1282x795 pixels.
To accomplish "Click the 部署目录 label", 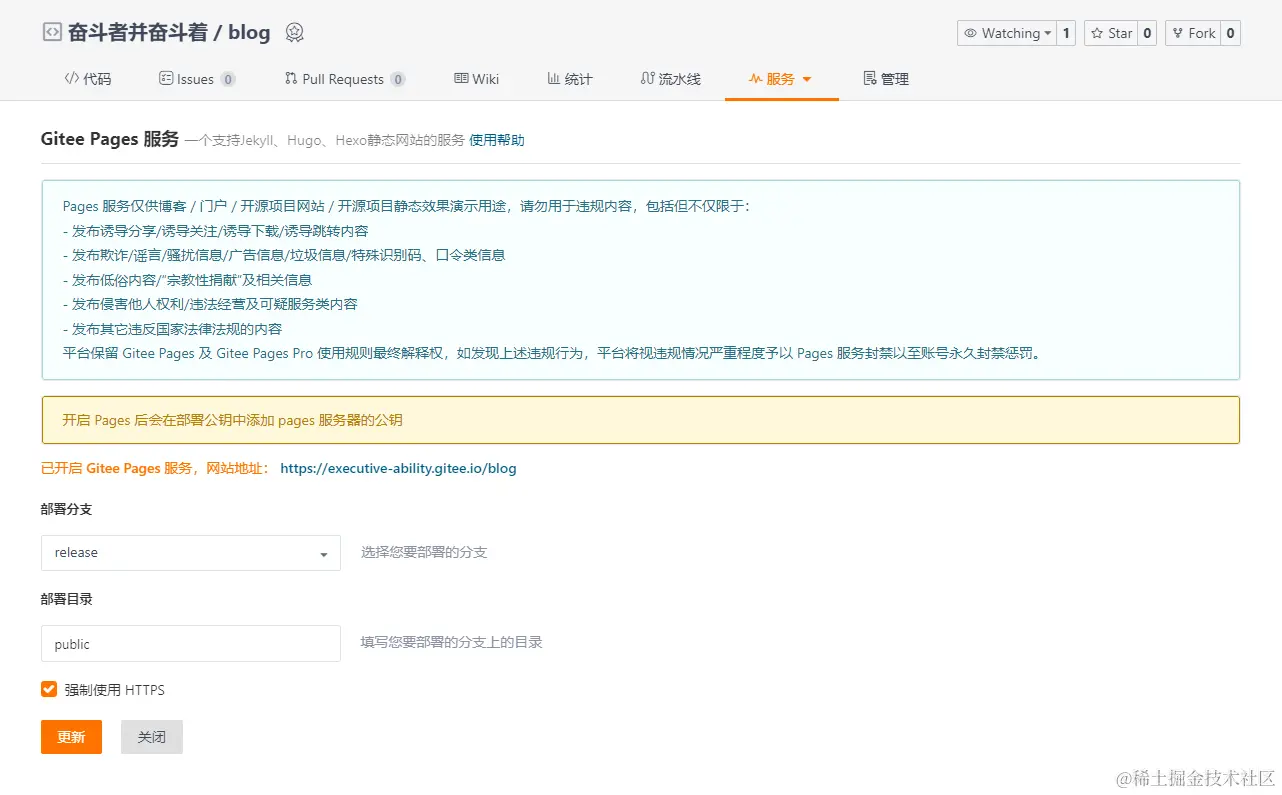I will point(67,599).
